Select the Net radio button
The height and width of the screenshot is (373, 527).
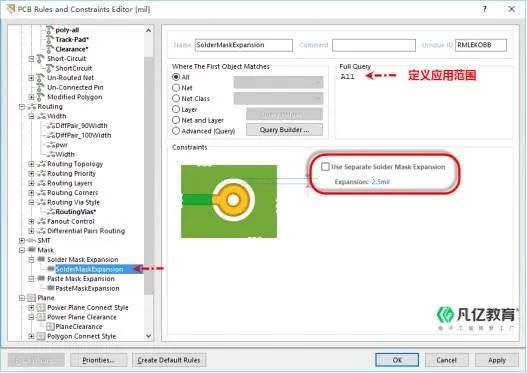click(x=176, y=88)
